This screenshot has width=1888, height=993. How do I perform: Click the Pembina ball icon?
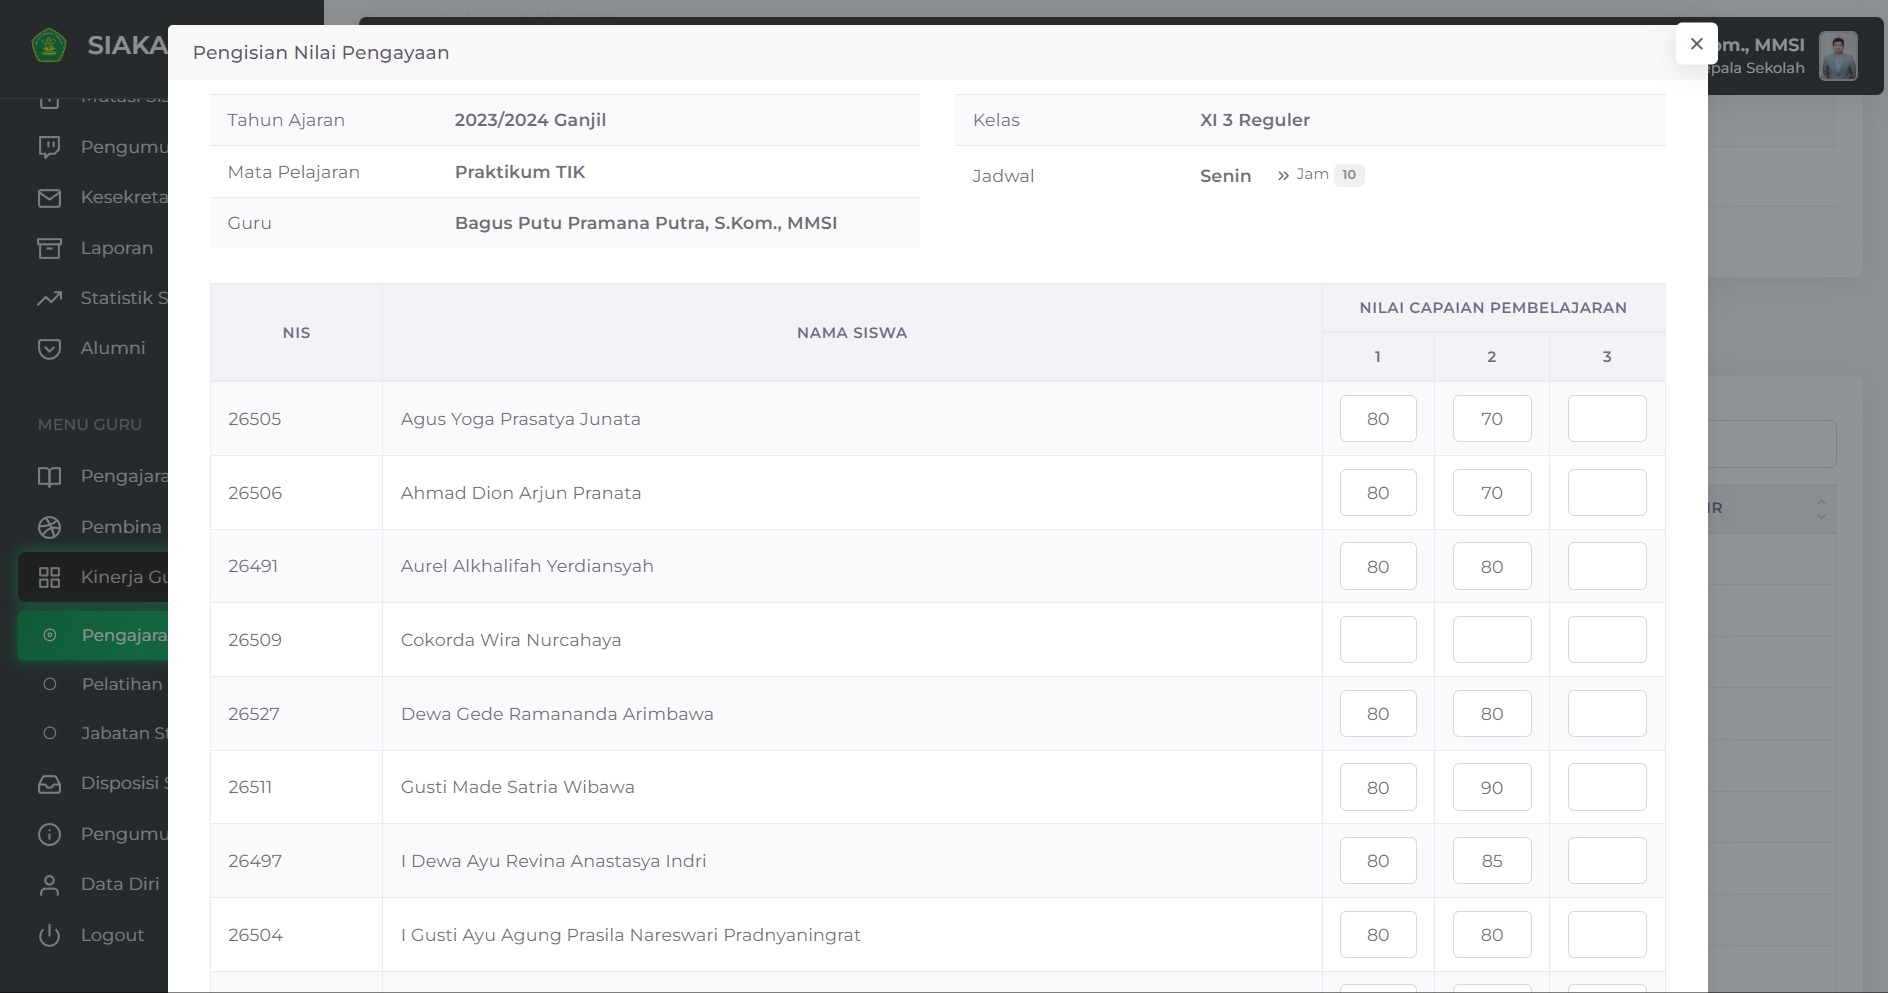point(49,527)
